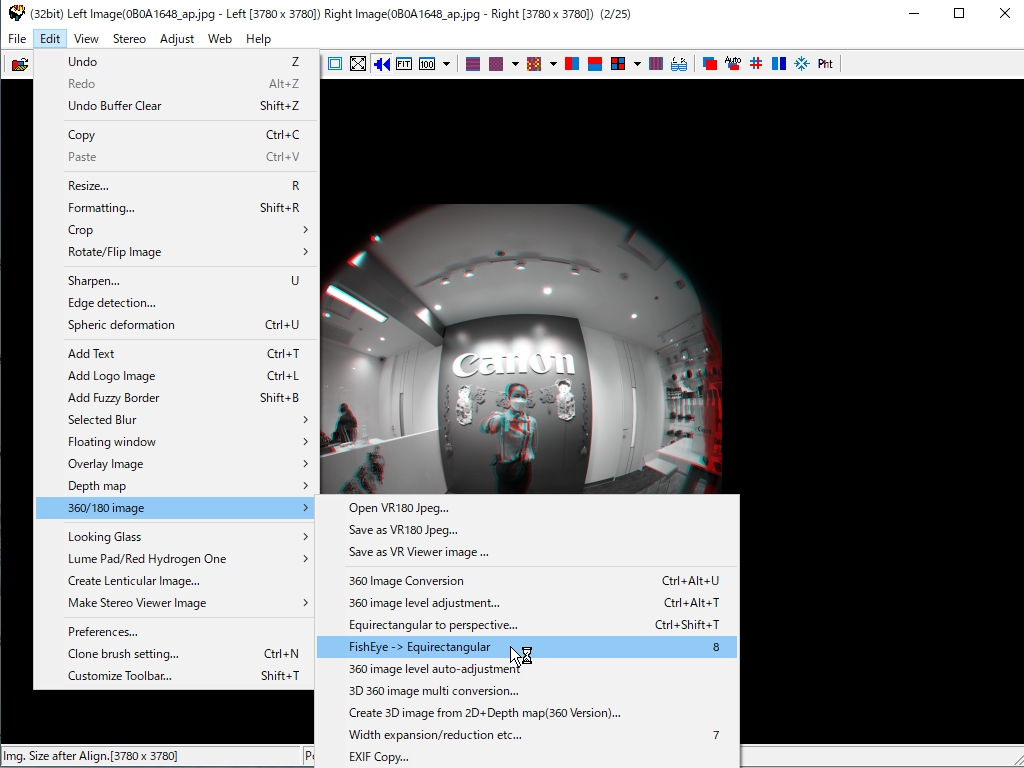Click the open file toolbar icon
Screen dimensions: 1024x768
pos(20,64)
